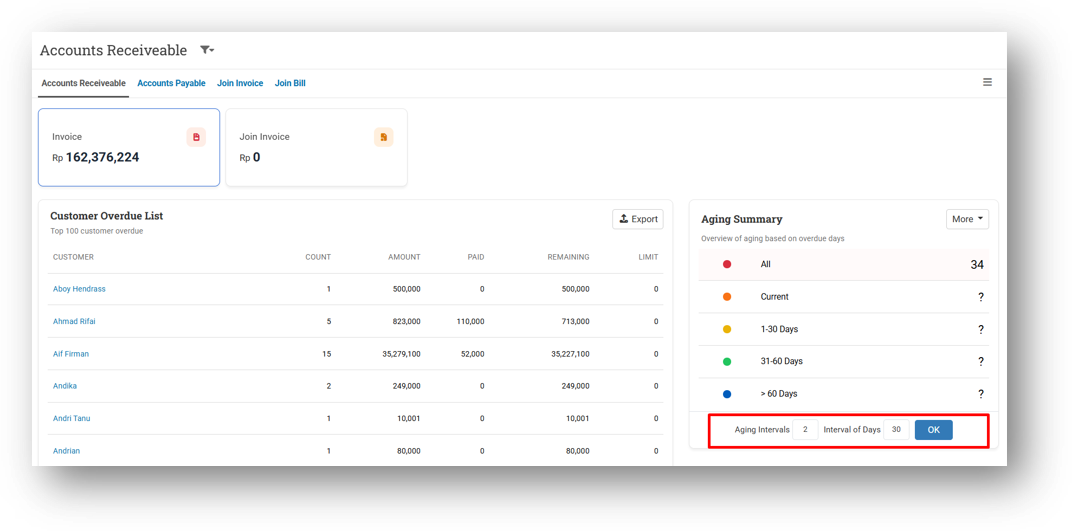Select the 1-30 Days aging row
The width and height of the screenshot is (1072, 531).
(844, 329)
